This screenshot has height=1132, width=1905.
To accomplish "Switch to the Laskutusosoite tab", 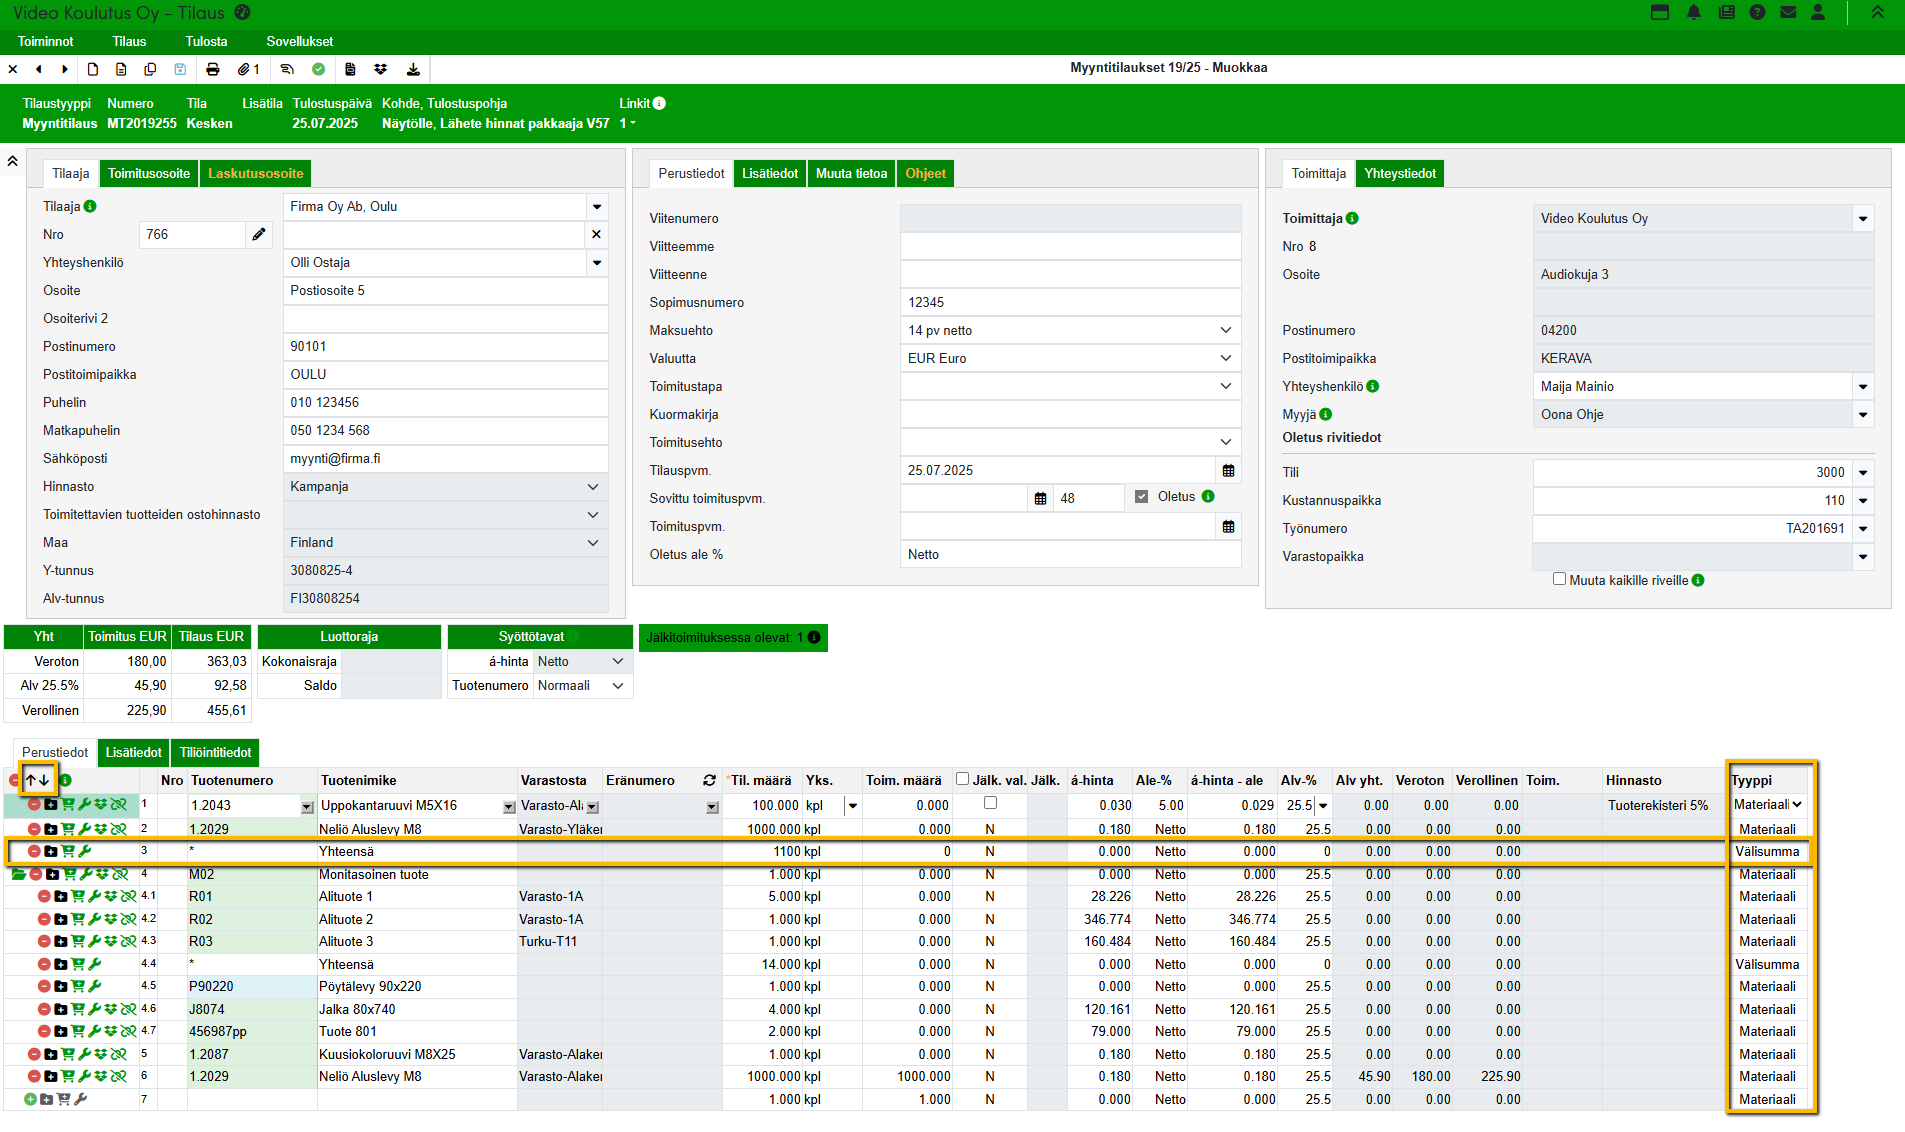I will coord(255,174).
